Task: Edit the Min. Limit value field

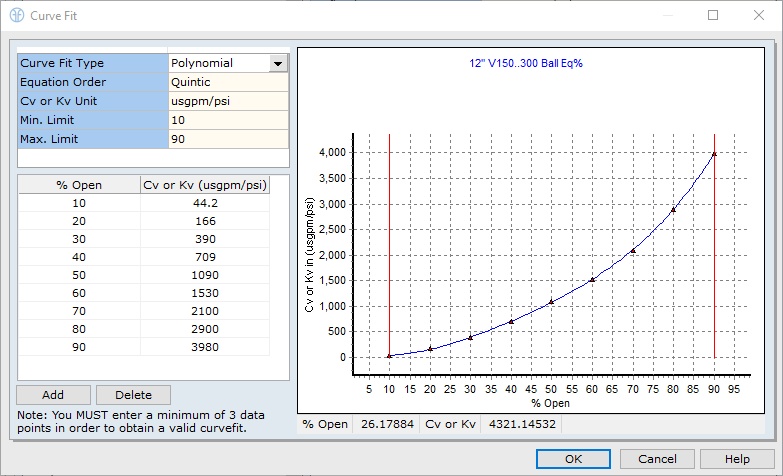Action: (x=228, y=120)
